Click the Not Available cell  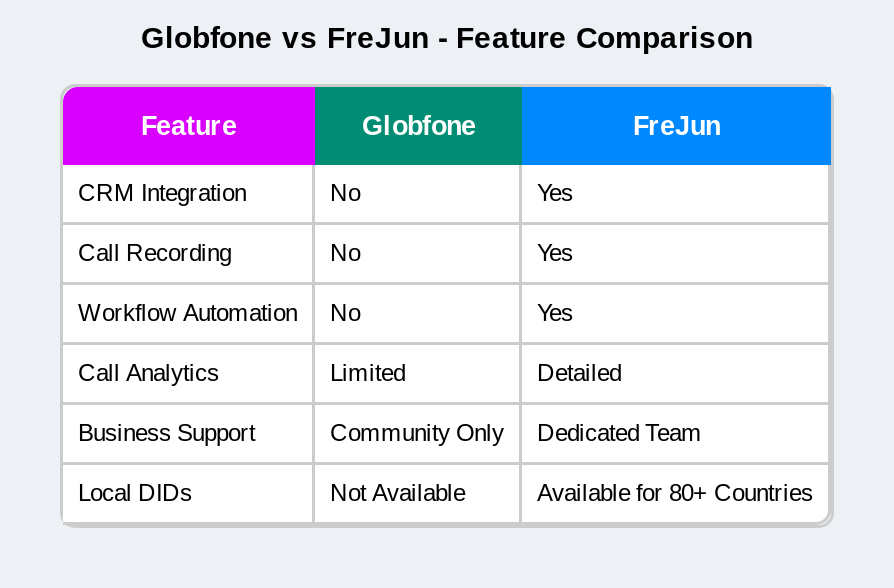tap(398, 493)
